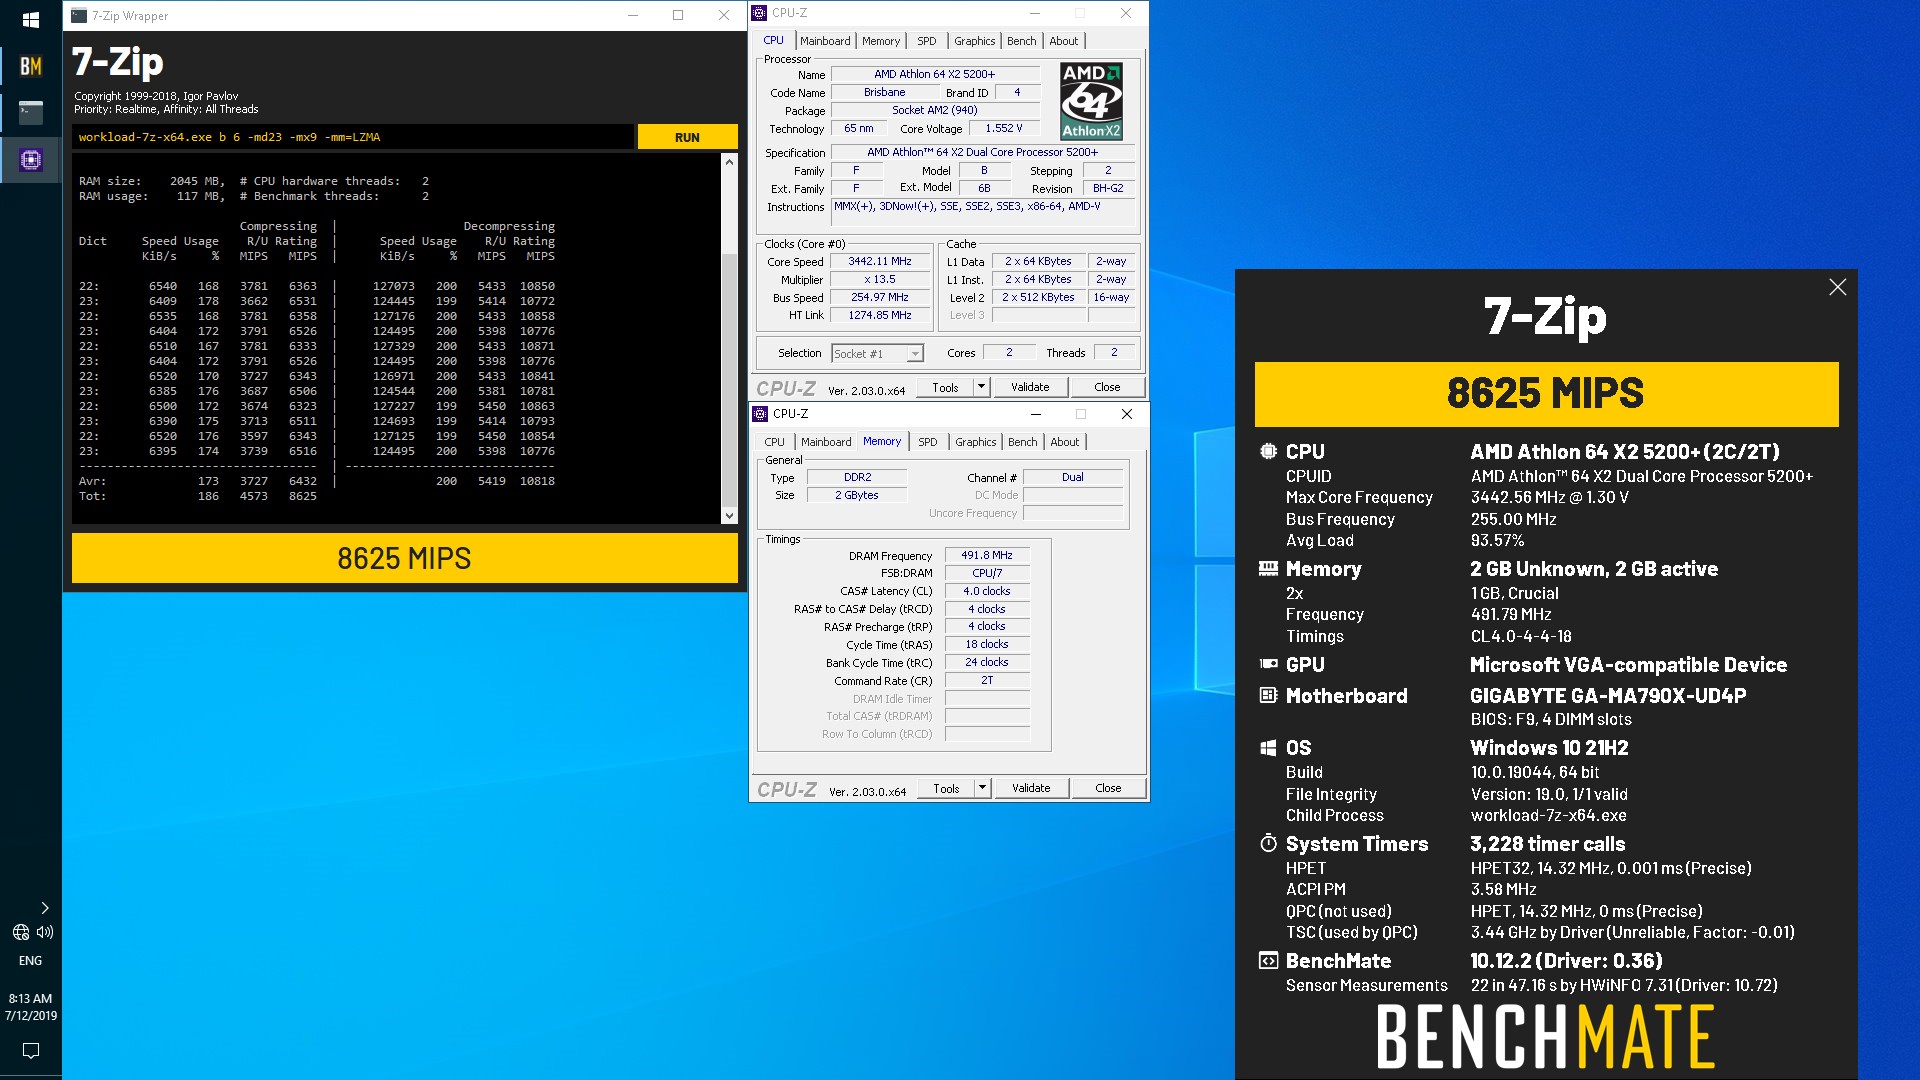This screenshot has height=1080, width=1920.
Task: Click Tools button in upper CPU-Z
Action: (x=945, y=388)
